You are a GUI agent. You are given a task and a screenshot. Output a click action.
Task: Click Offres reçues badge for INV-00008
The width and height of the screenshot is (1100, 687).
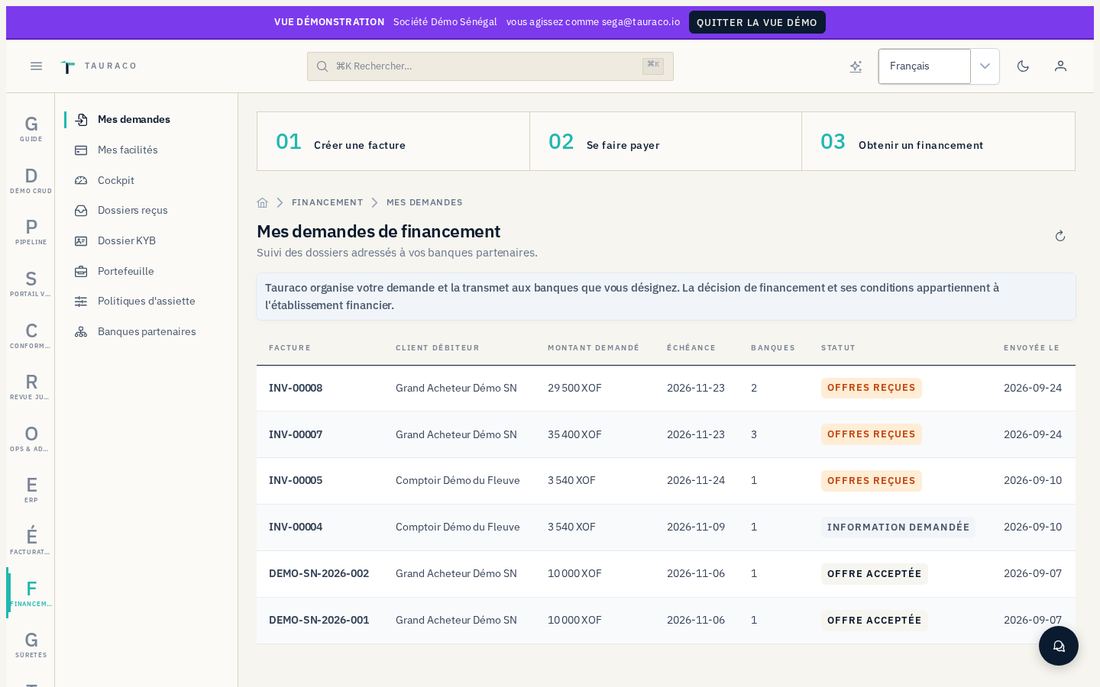(x=871, y=388)
